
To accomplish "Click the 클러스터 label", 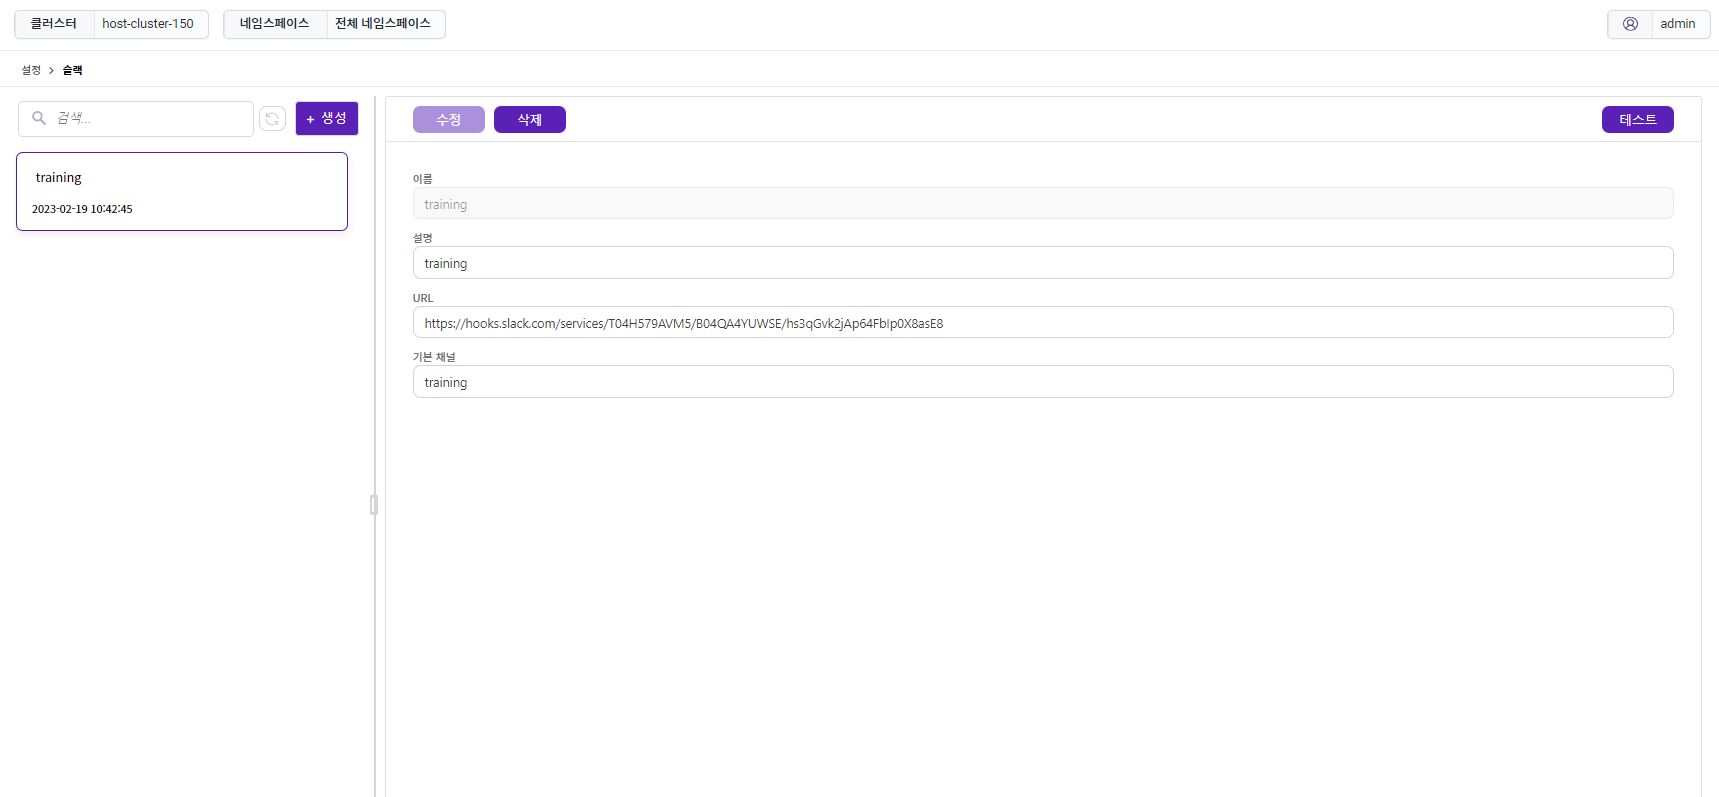I will point(54,24).
